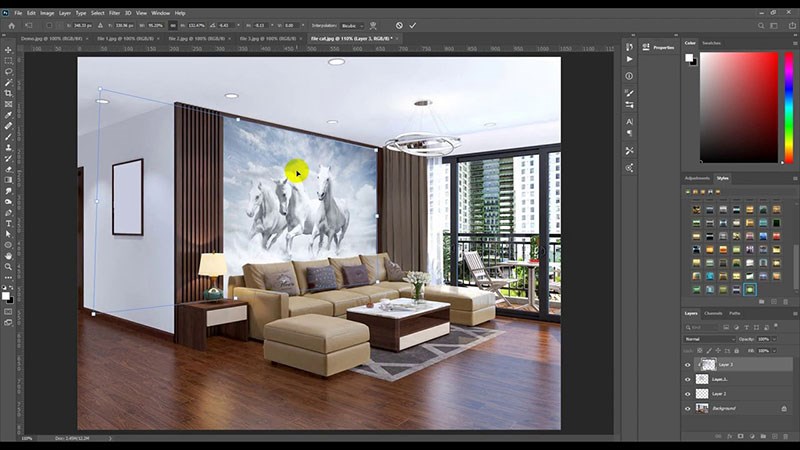Image resolution: width=800 pixels, height=450 pixels.
Task: Toggle the lock position option
Action: click(718, 351)
